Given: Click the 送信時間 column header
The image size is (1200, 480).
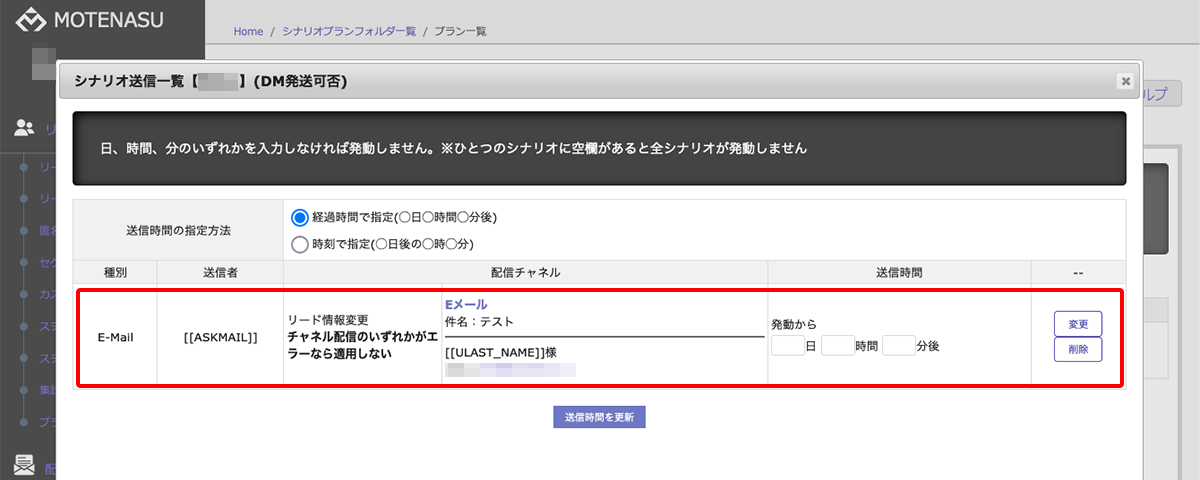Looking at the screenshot, I should (898, 272).
